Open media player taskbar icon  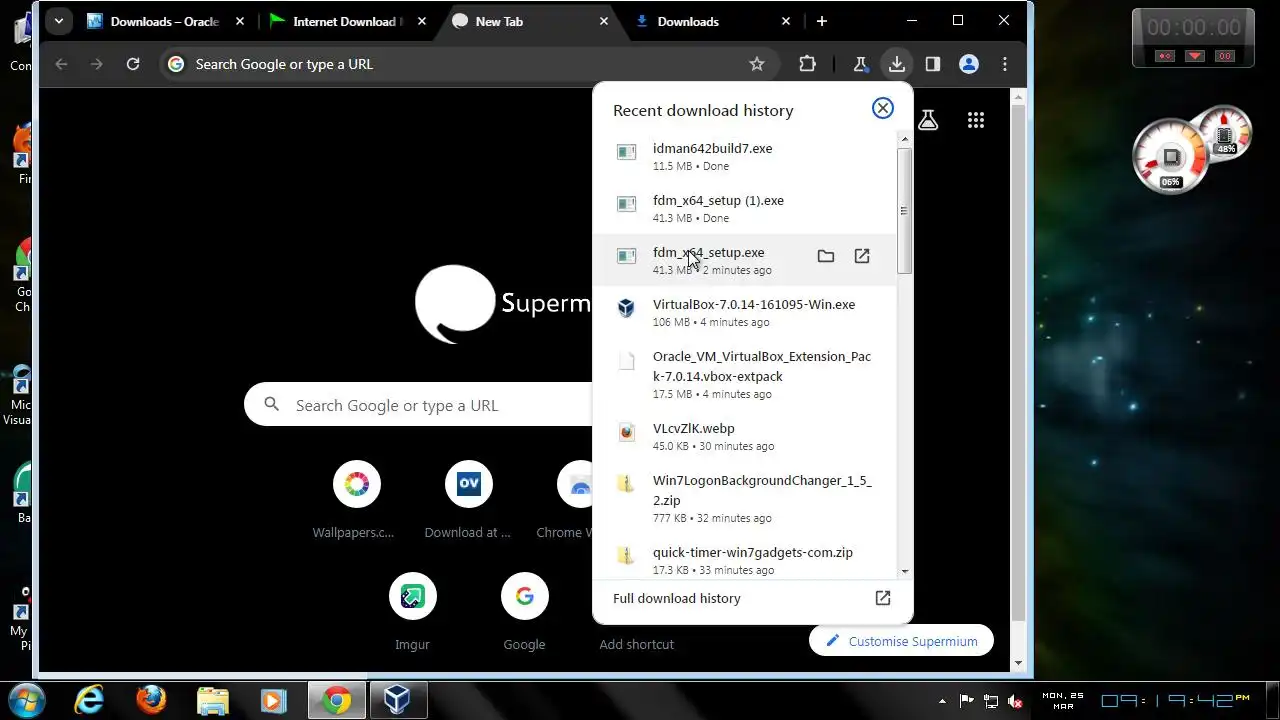274,700
